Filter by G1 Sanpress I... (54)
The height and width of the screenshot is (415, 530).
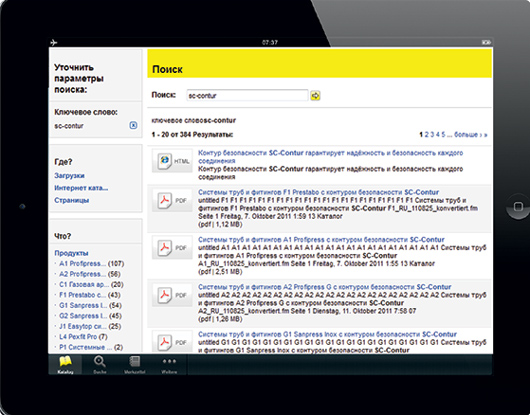tap(90, 306)
